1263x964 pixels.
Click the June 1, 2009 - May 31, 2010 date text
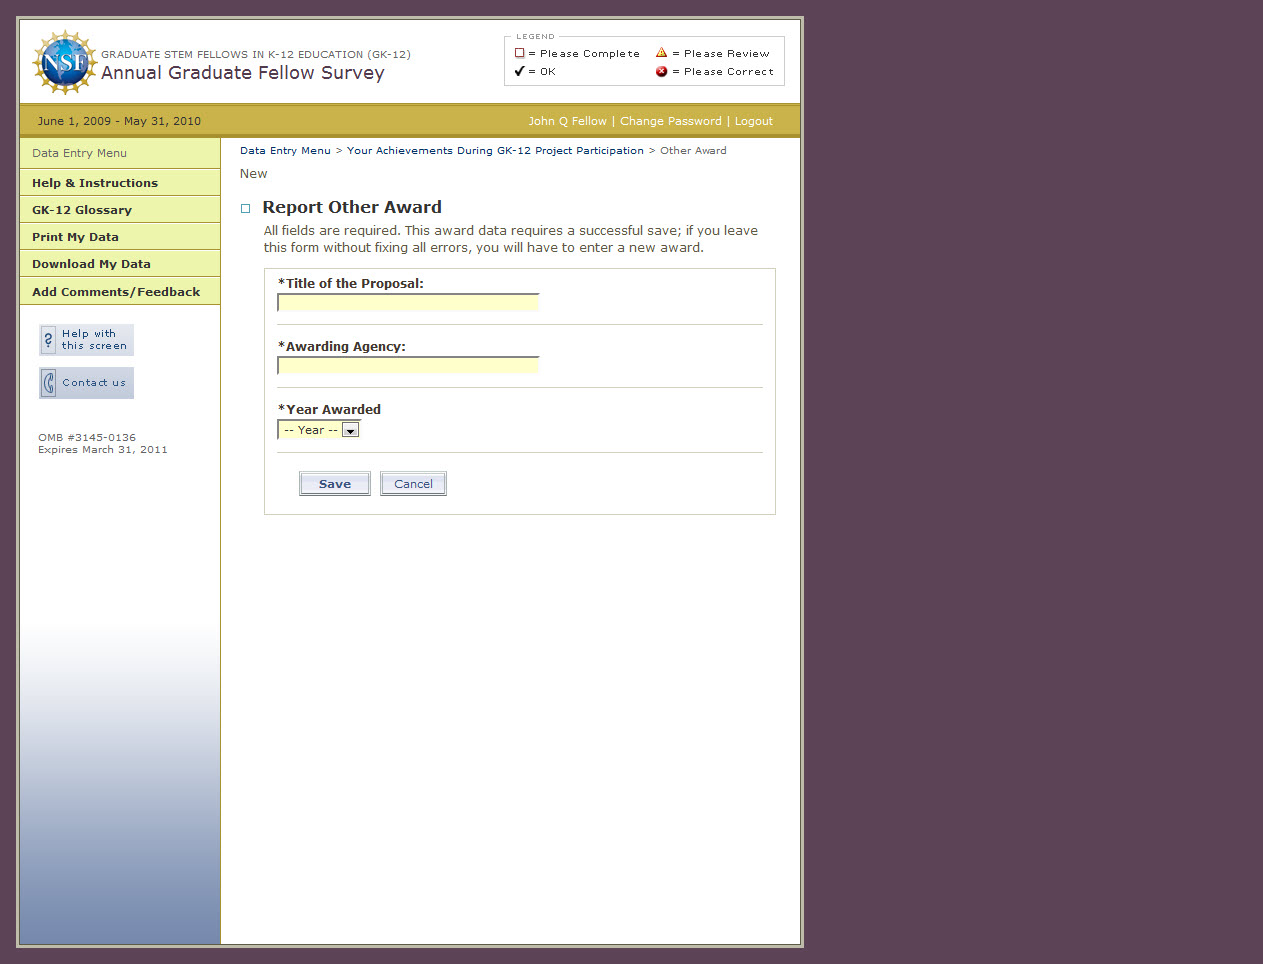point(119,121)
